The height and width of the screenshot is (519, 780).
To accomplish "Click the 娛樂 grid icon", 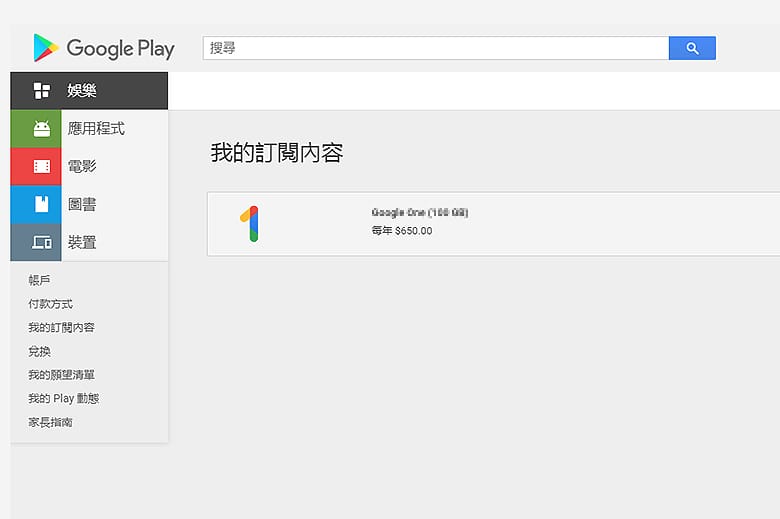I will pos(42,91).
